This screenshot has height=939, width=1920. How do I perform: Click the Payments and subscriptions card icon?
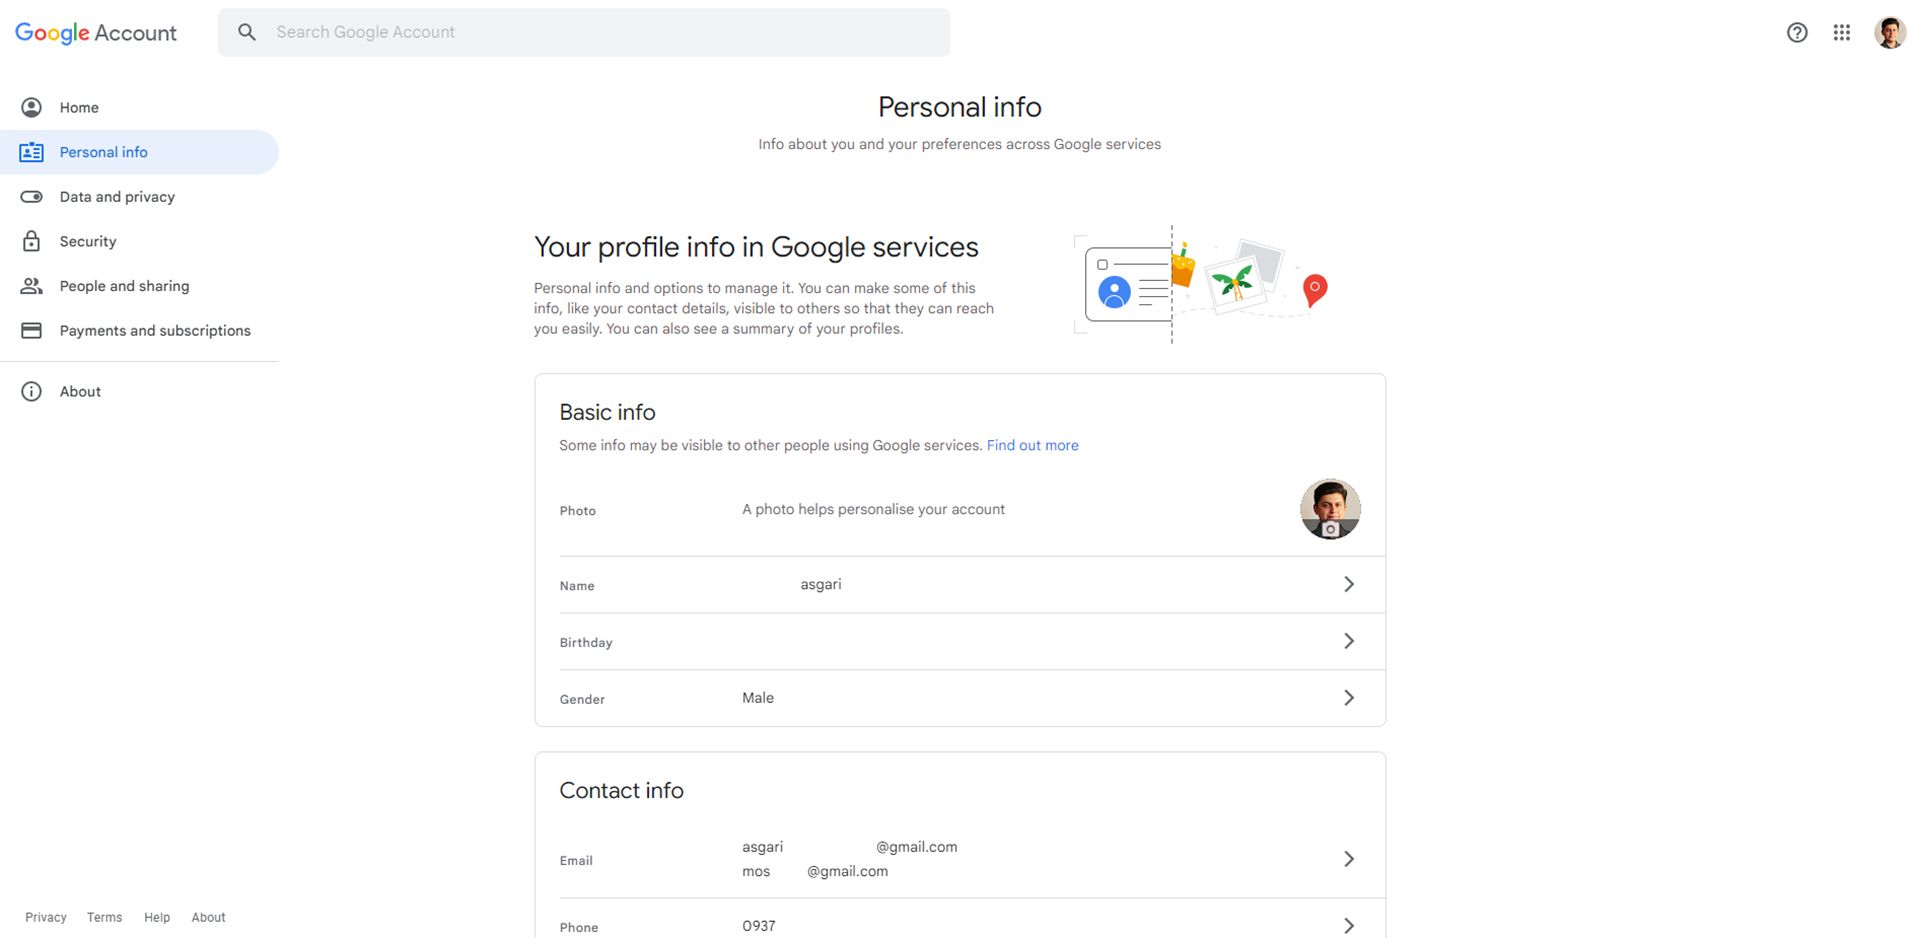tap(32, 330)
